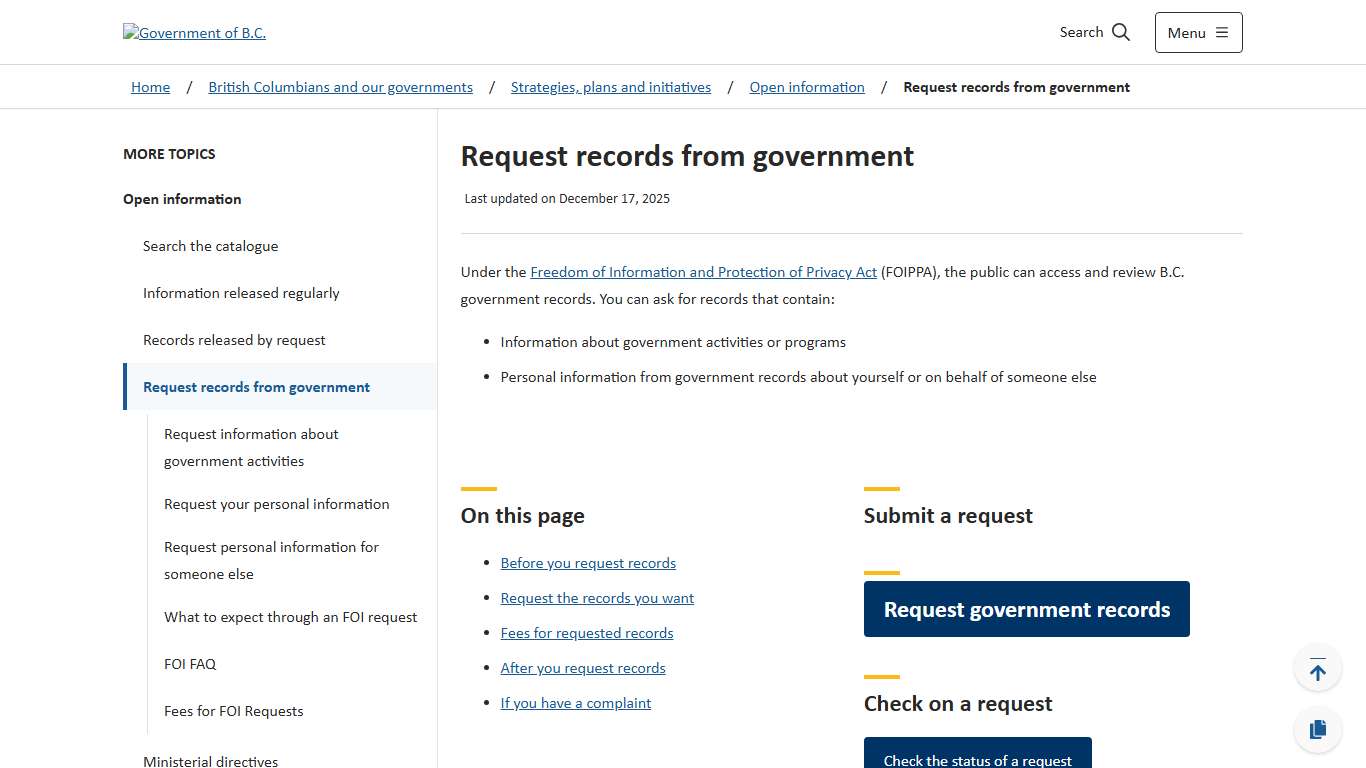Click "Check the status of a request"
The height and width of the screenshot is (768, 1366).
[x=977, y=760]
